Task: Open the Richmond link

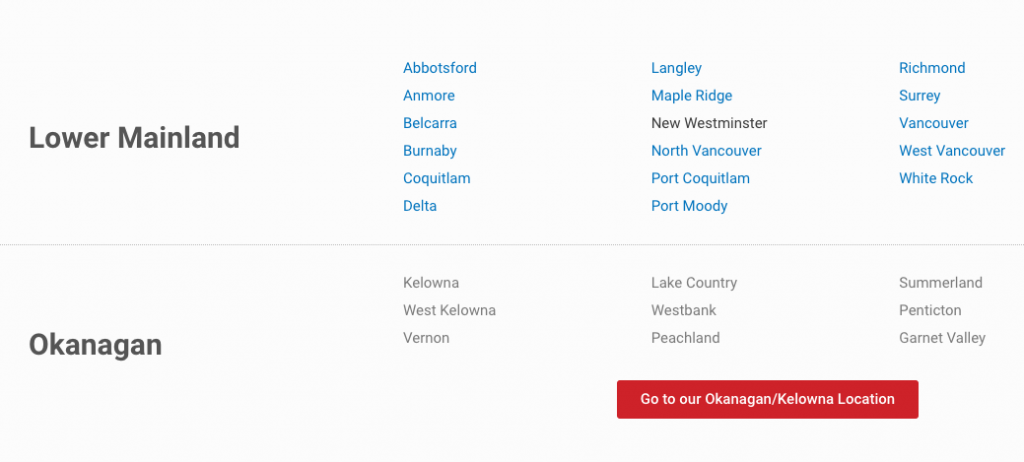Action: coord(932,68)
